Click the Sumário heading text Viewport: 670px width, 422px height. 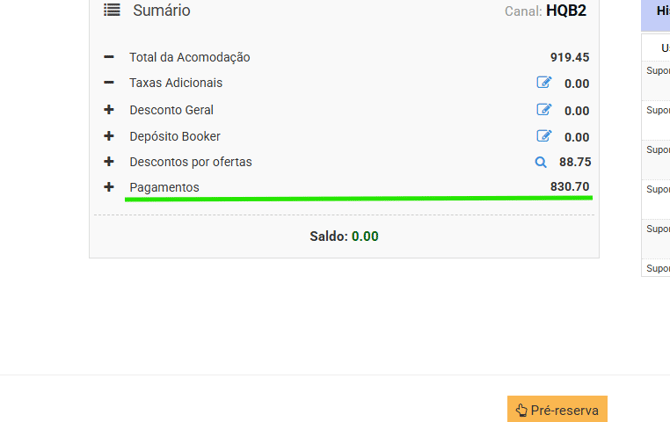(161, 10)
